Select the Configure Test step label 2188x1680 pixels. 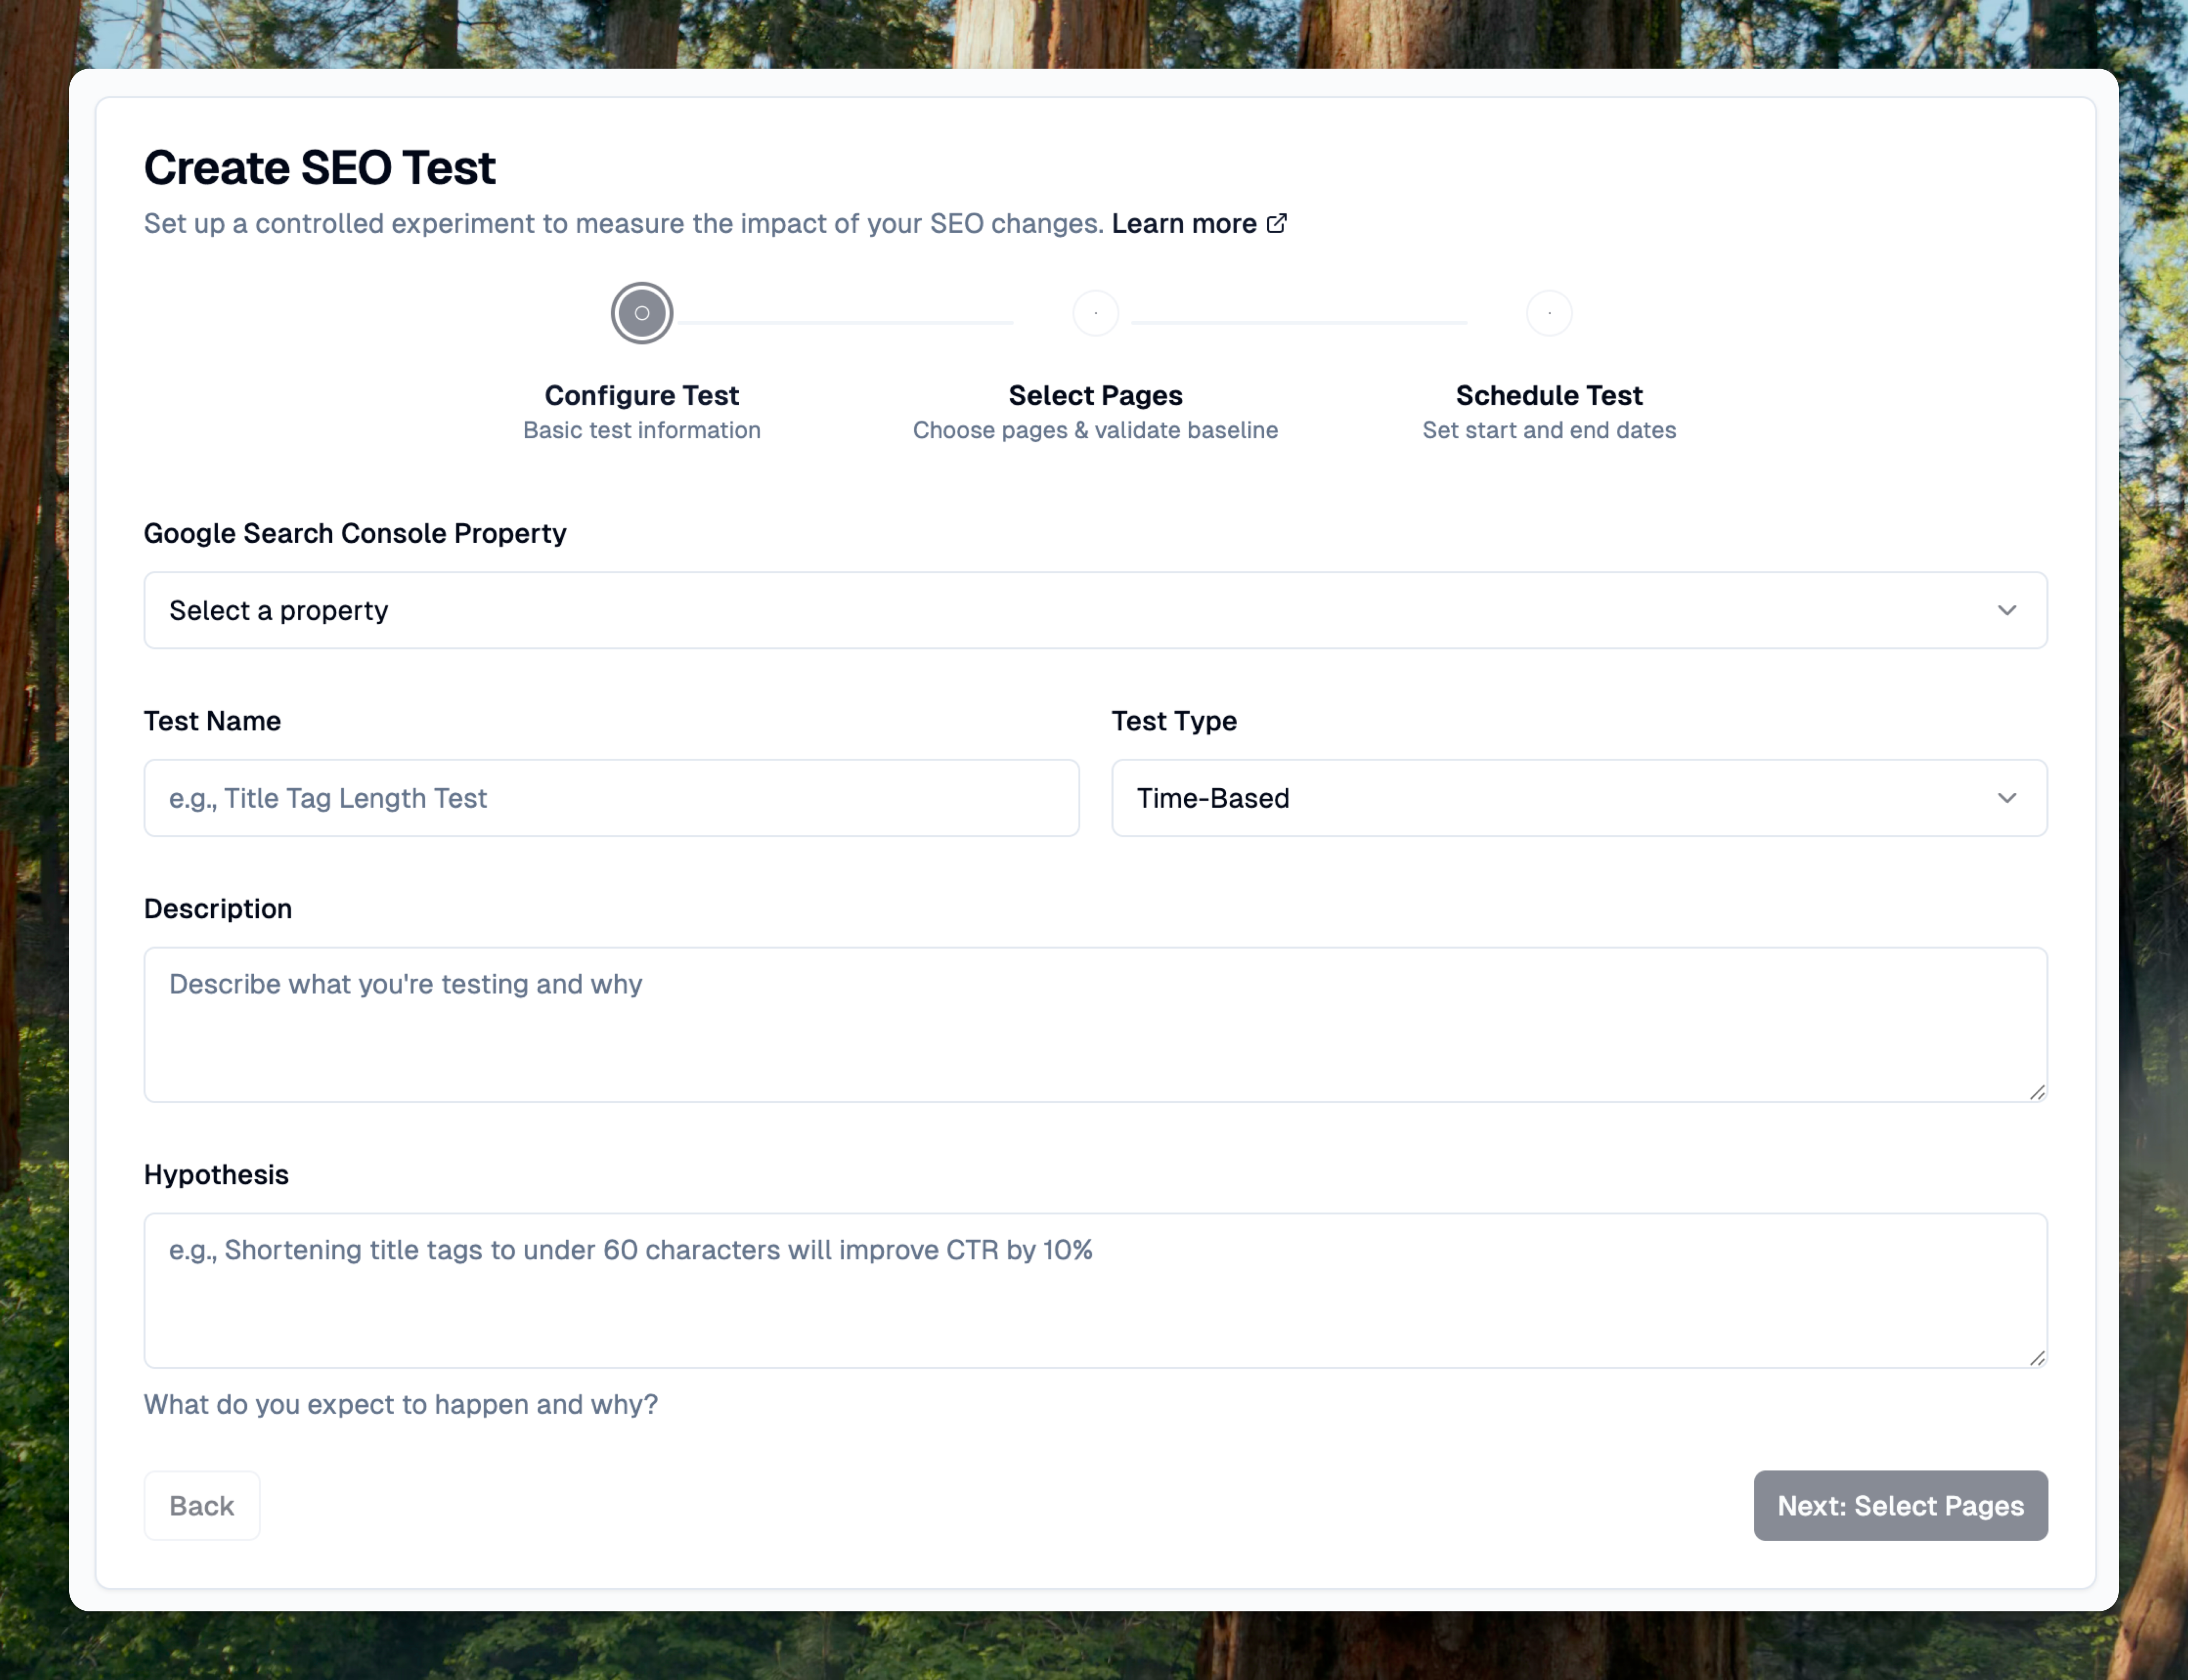641,395
